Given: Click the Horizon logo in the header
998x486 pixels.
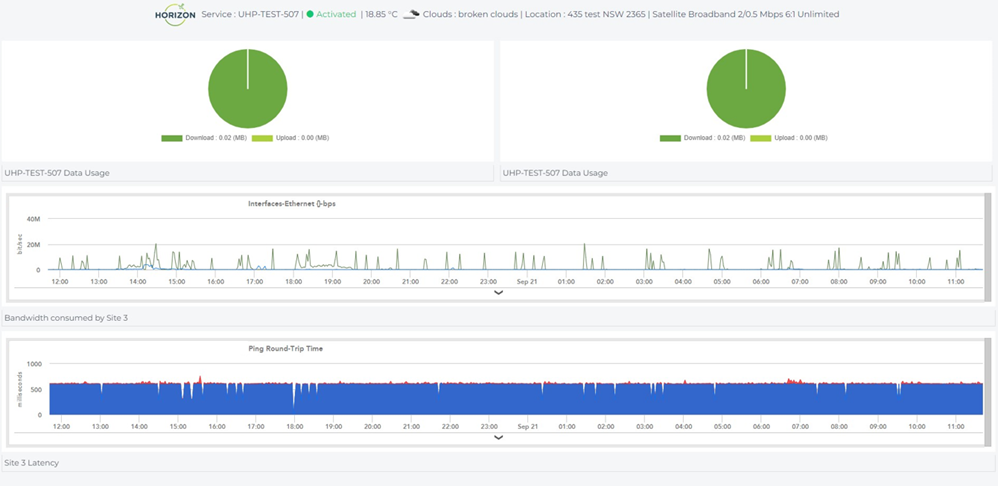Looking at the screenshot, I should tap(175, 15).
